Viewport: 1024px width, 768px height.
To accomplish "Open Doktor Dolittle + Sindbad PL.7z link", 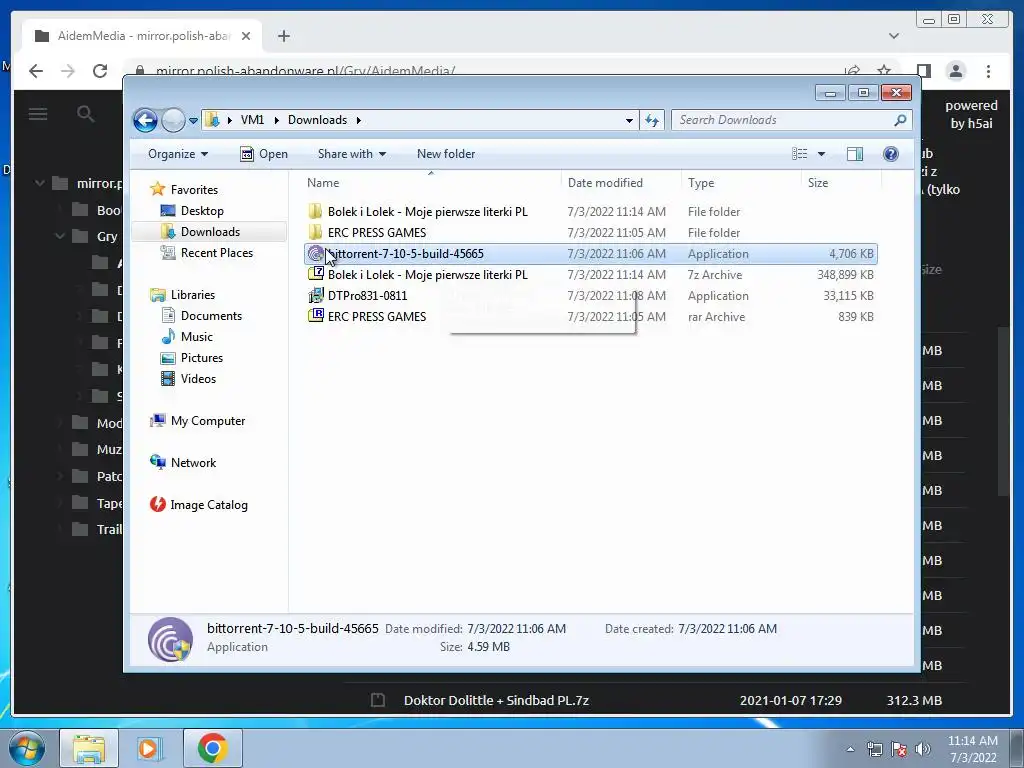I will tap(496, 701).
